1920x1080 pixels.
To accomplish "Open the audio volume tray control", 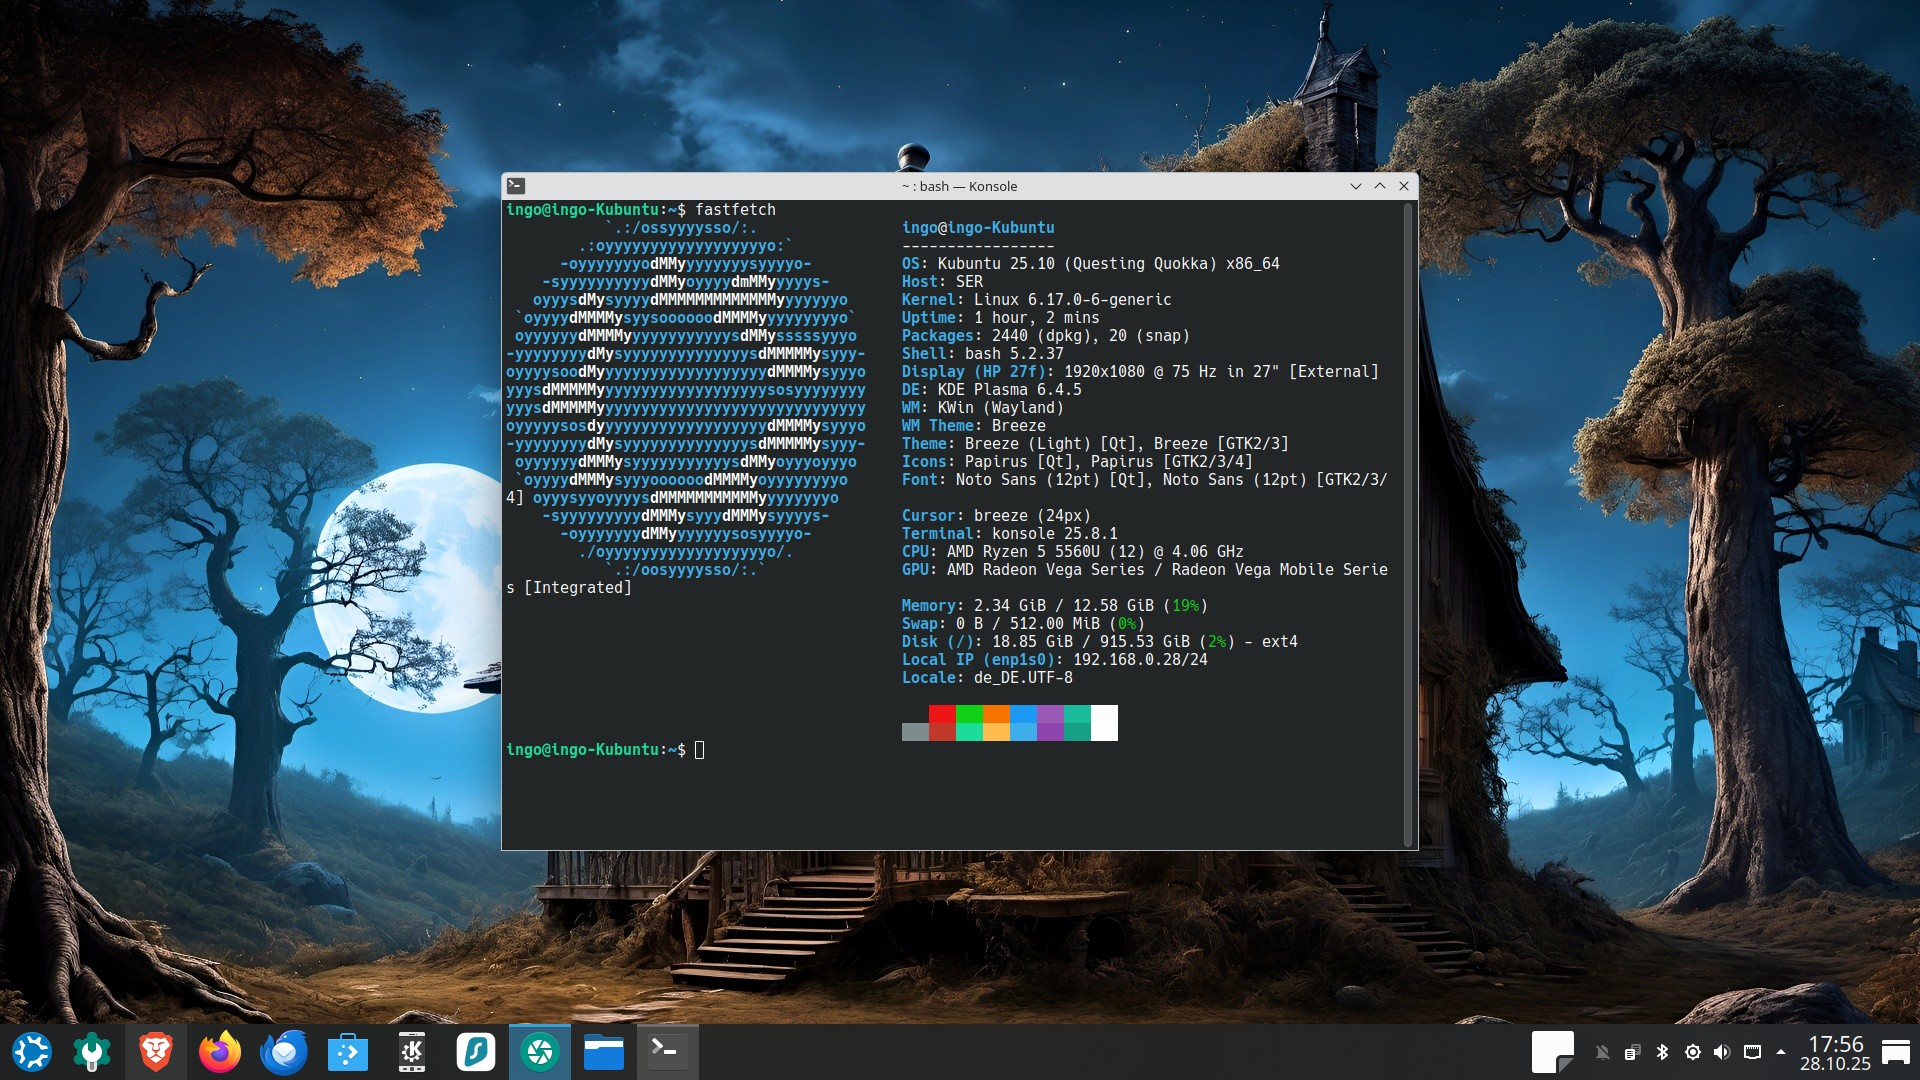I will [1721, 1052].
